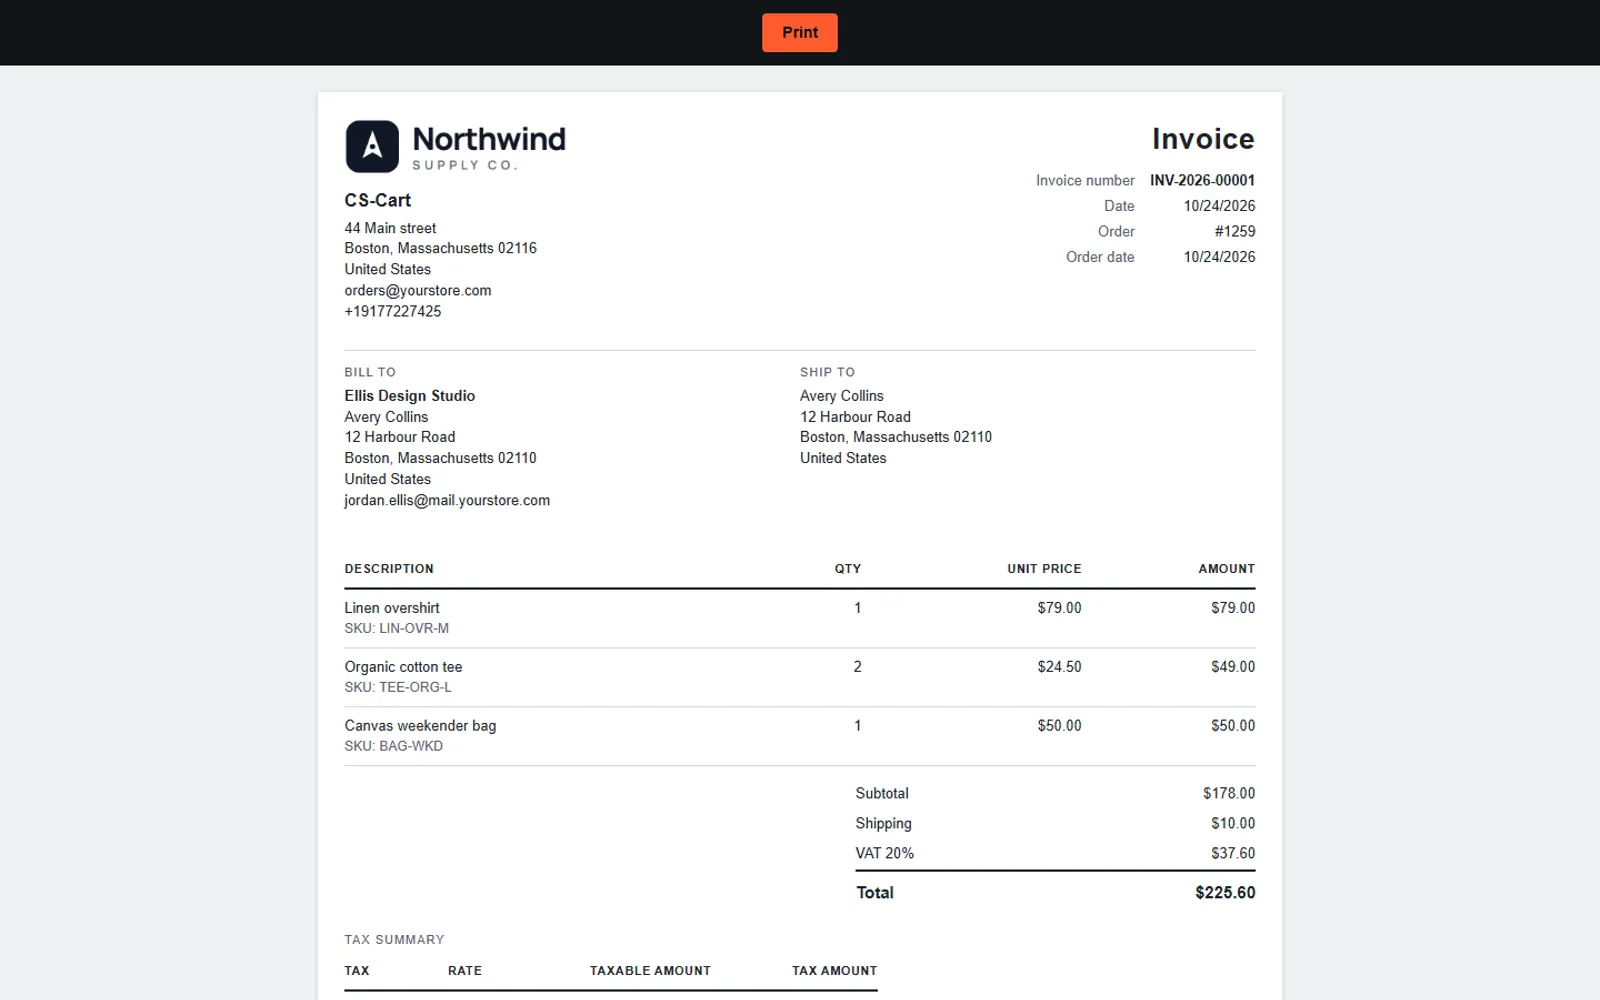This screenshot has height=1000, width=1600.
Task: Click the Linen overshirt item description
Action: point(392,608)
